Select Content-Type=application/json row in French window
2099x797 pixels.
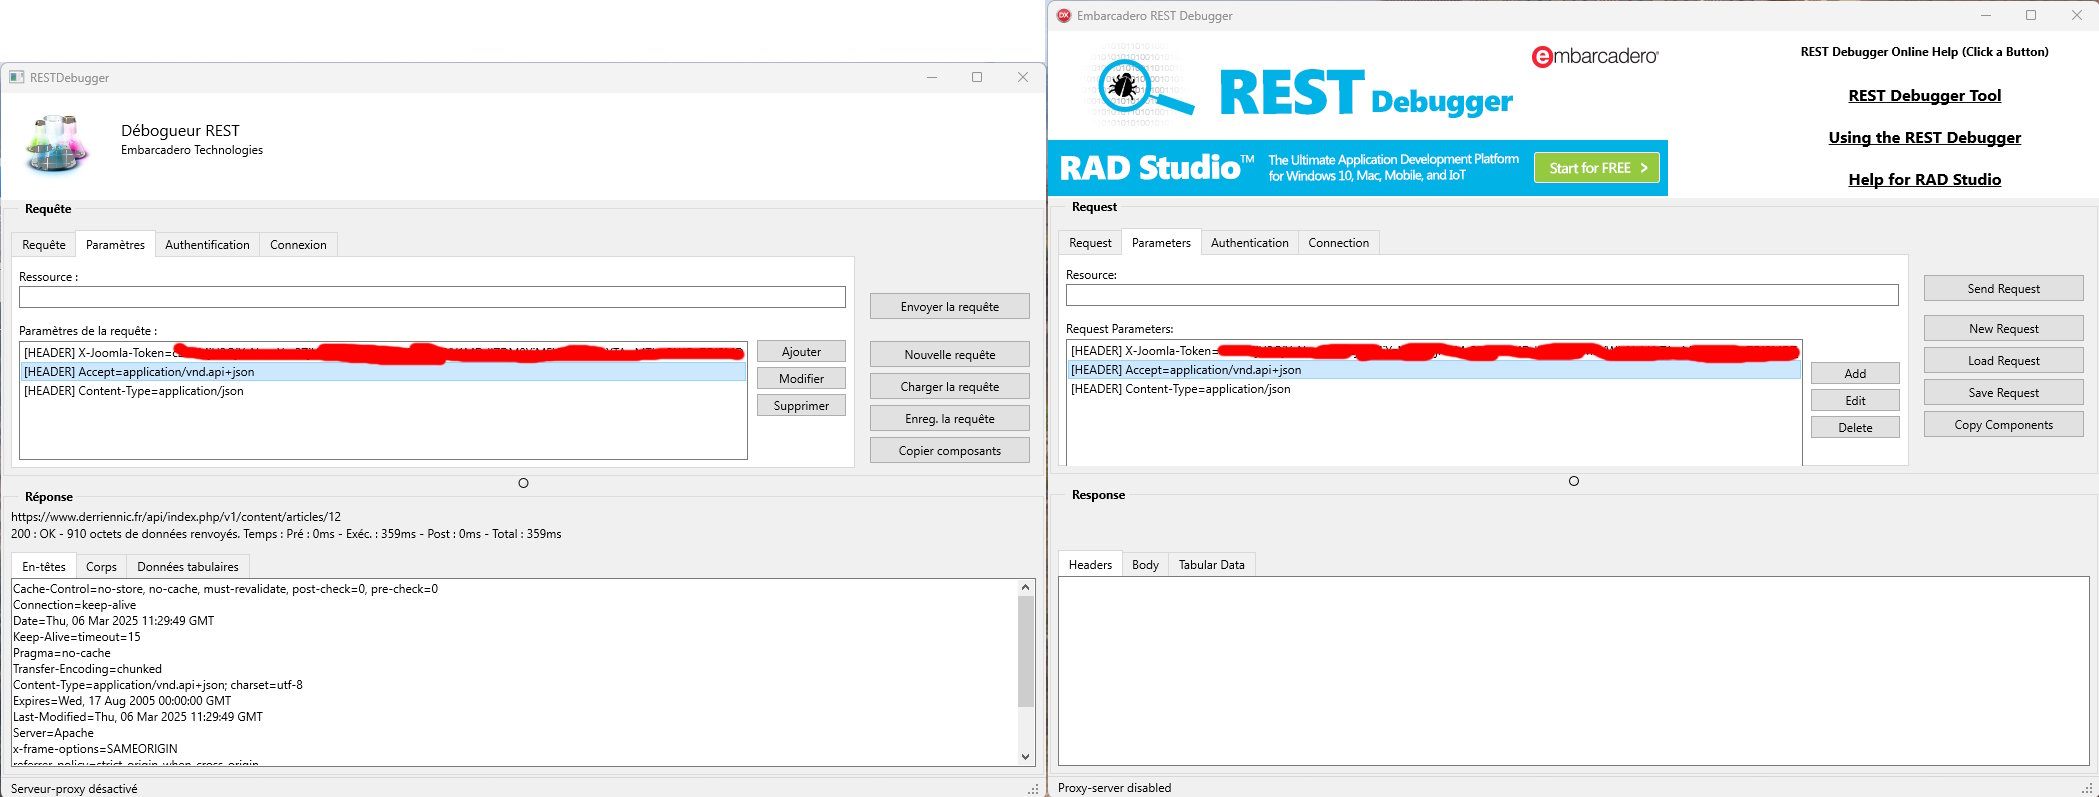(x=383, y=390)
